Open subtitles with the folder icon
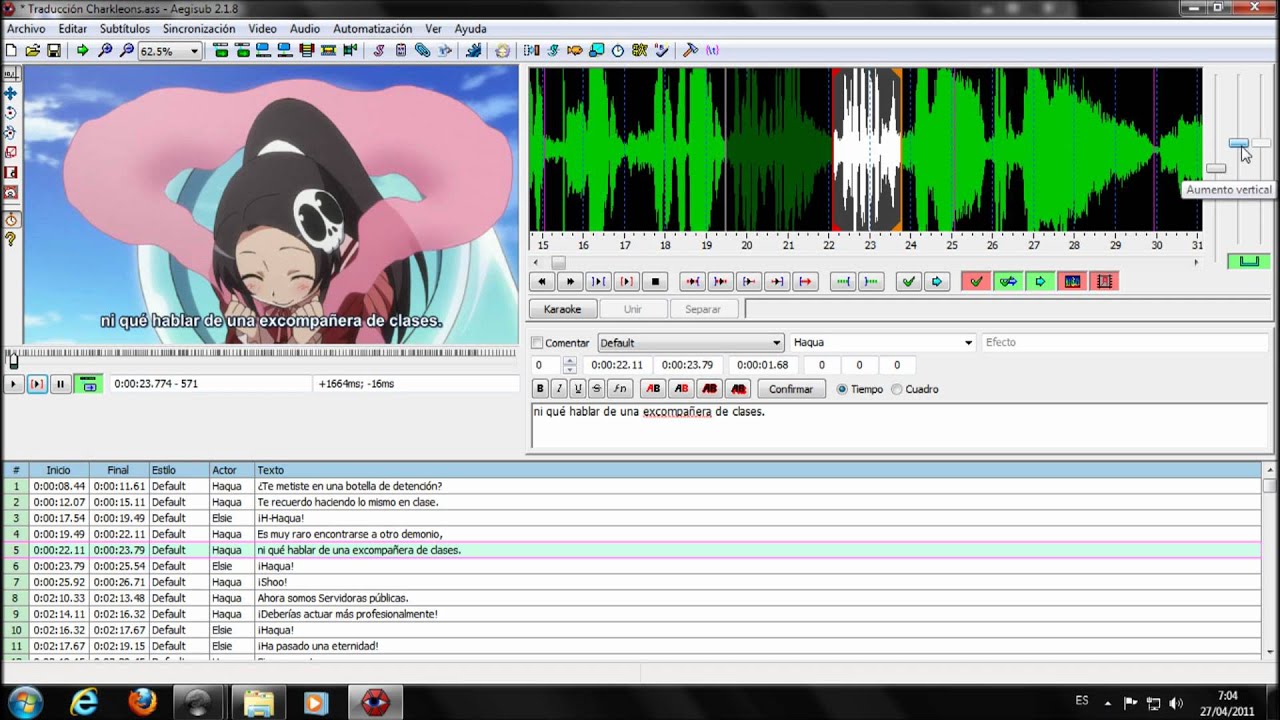1280x720 pixels. click(x=32, y=50)
